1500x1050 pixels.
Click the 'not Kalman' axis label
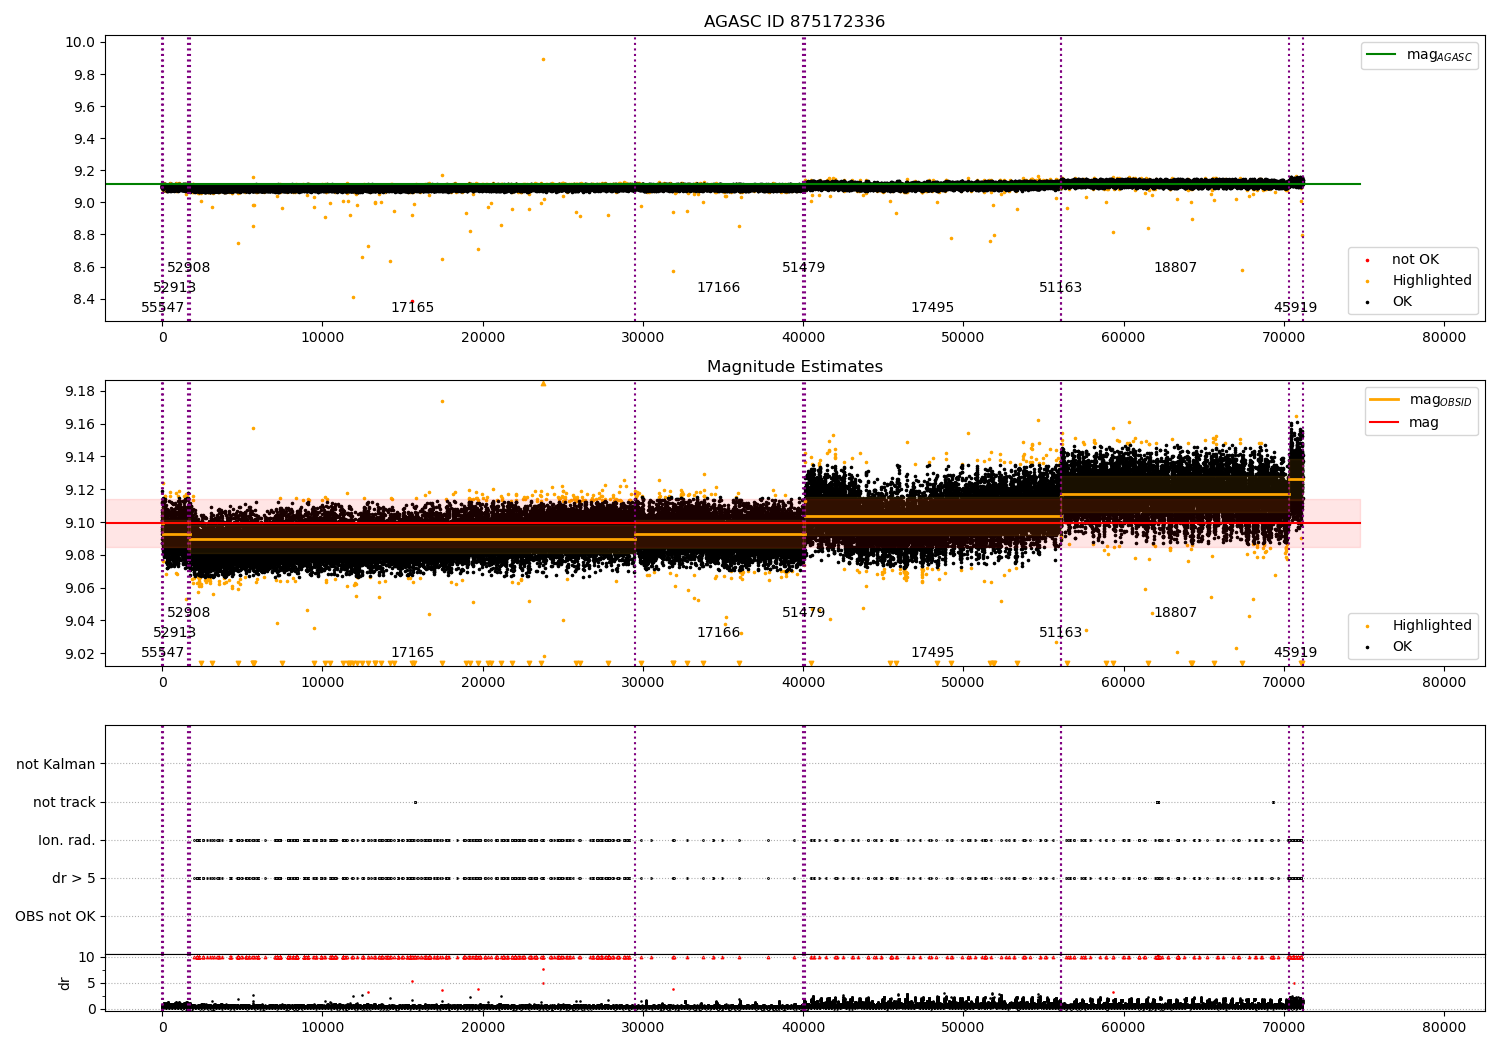(56, 764)
